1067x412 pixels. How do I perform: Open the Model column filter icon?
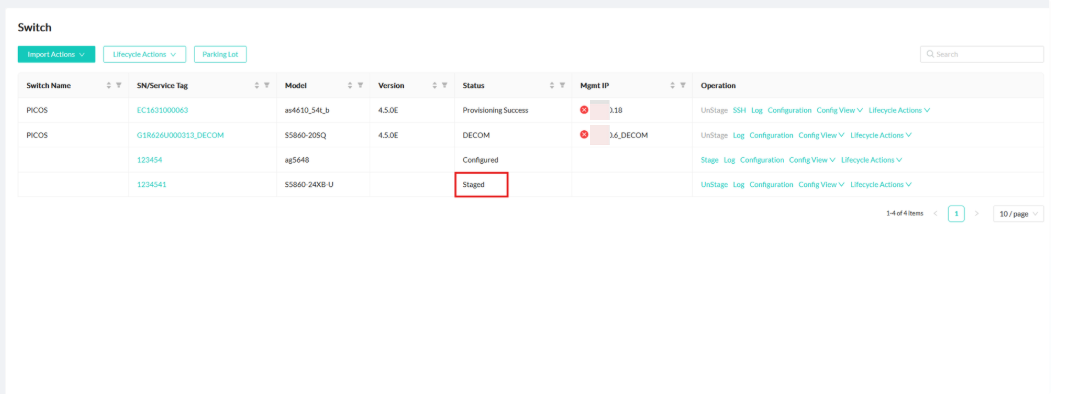360,86
